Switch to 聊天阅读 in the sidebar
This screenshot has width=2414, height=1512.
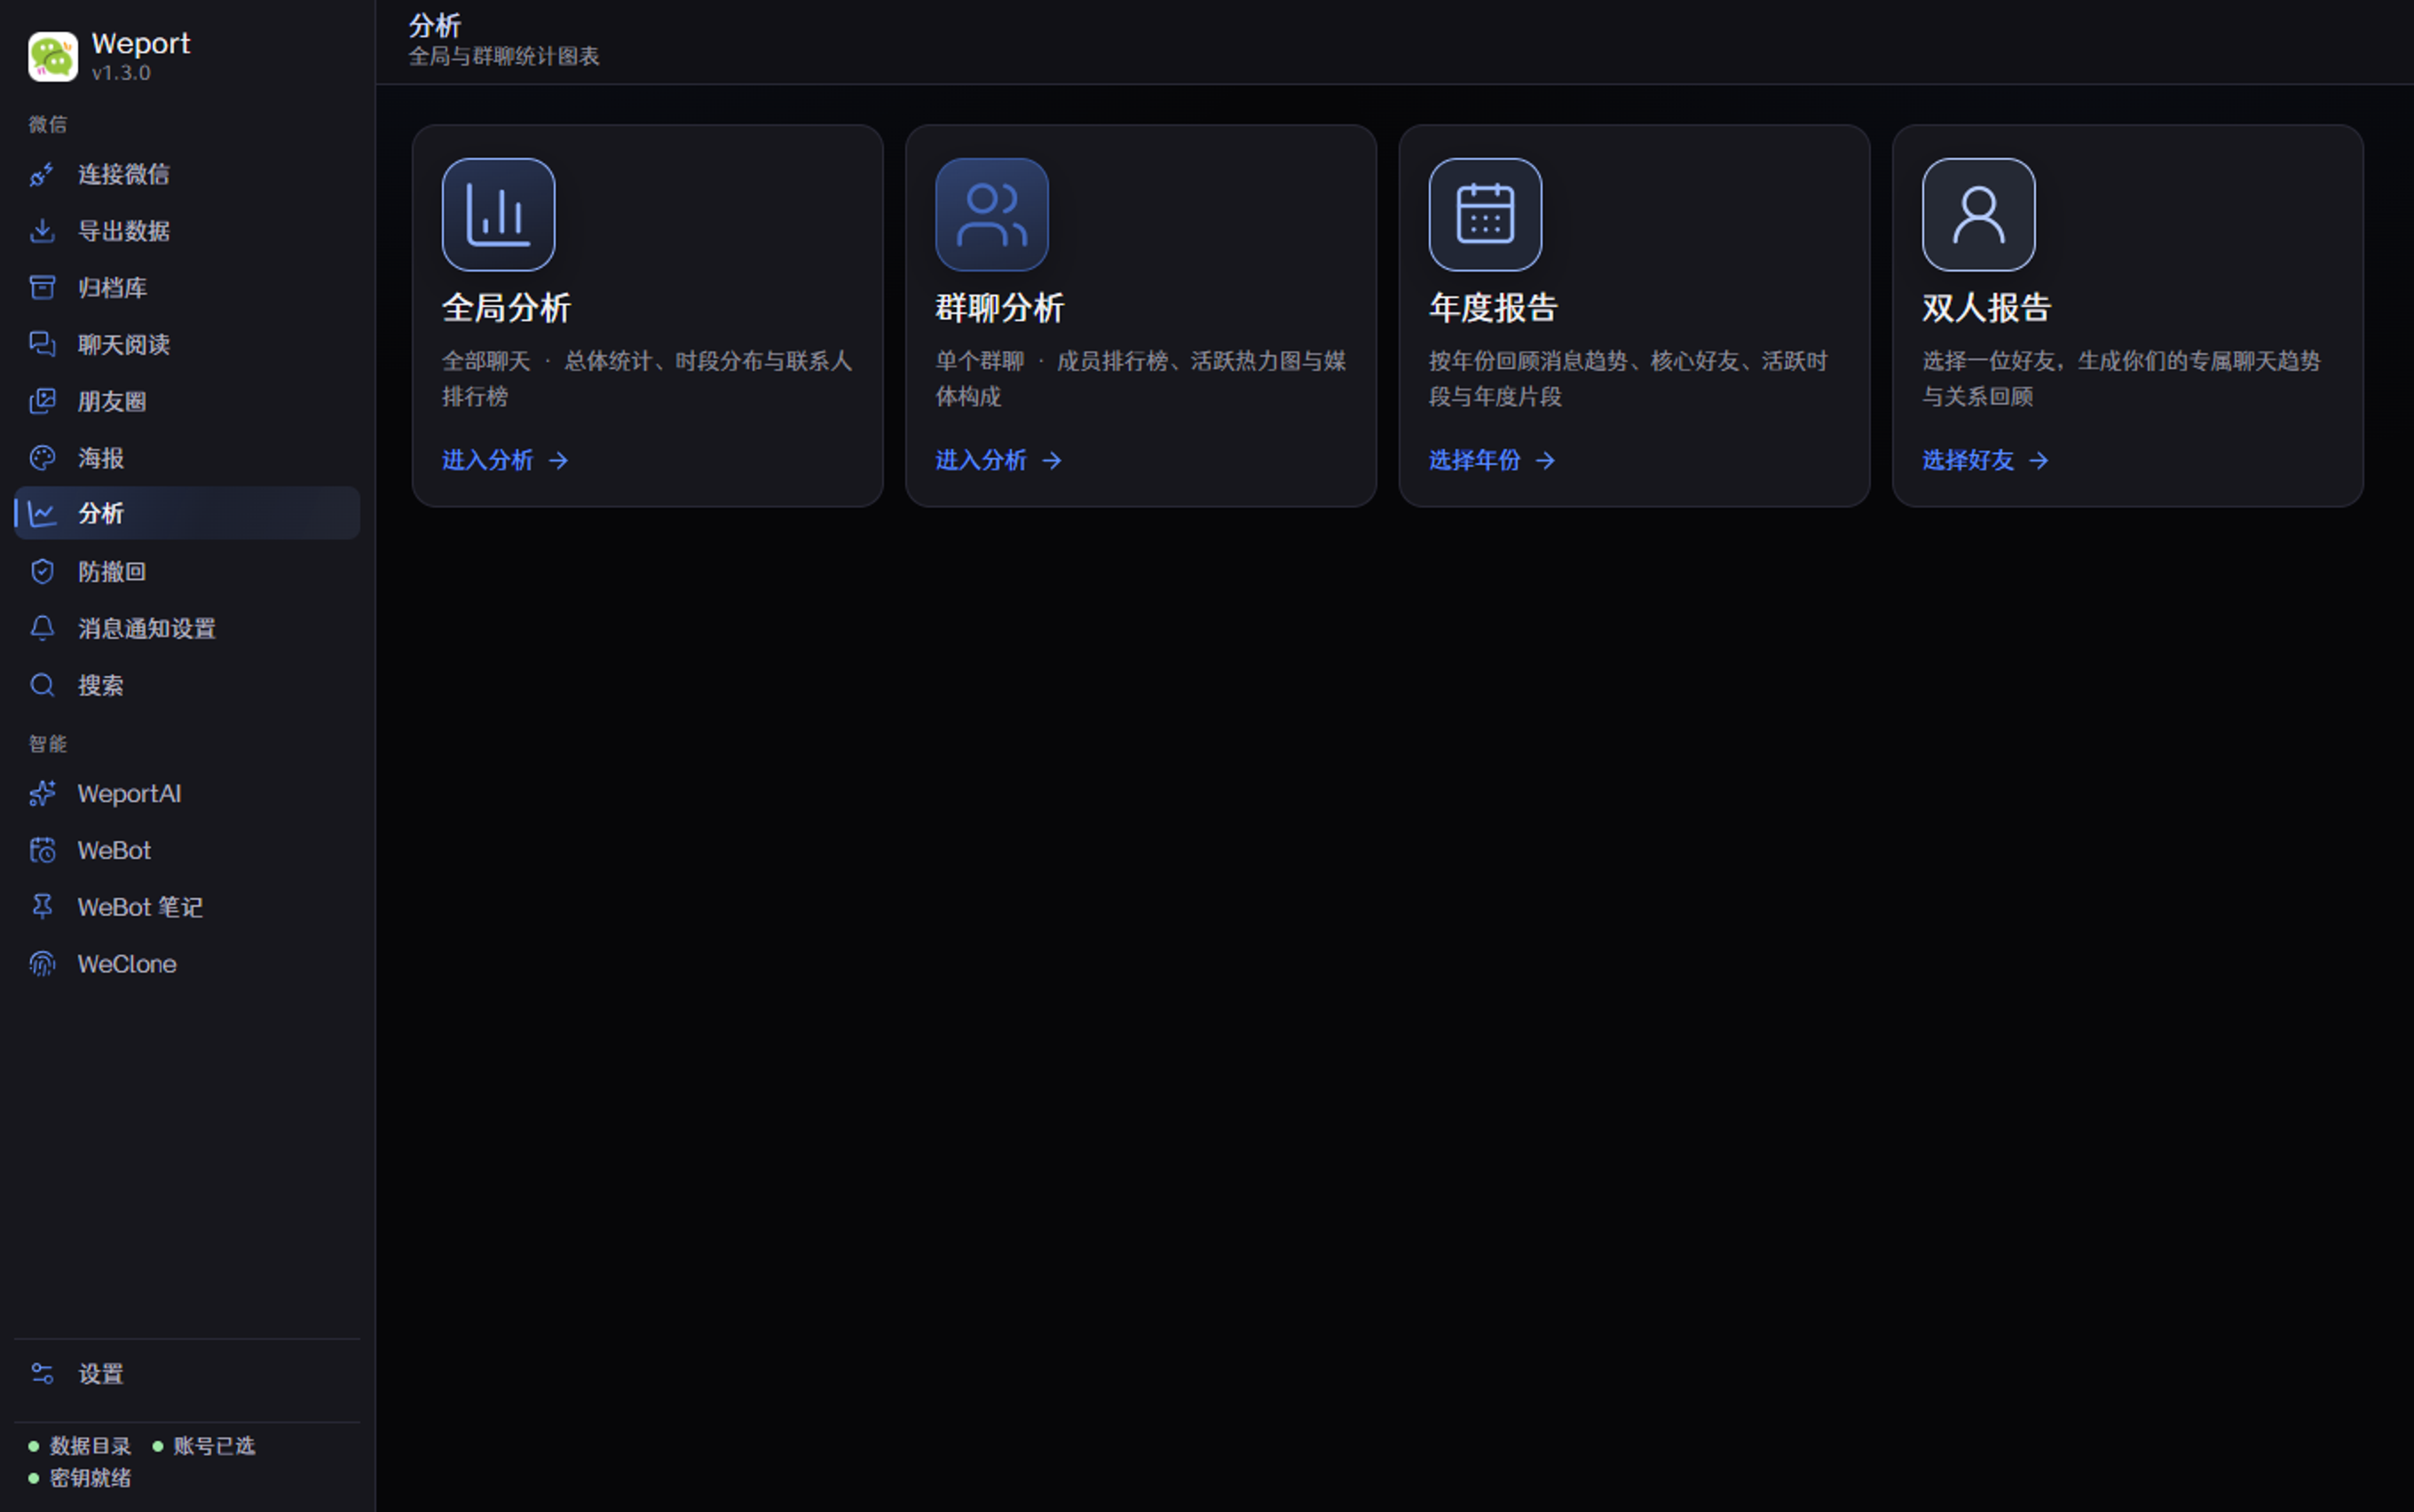tap(187, 345)
